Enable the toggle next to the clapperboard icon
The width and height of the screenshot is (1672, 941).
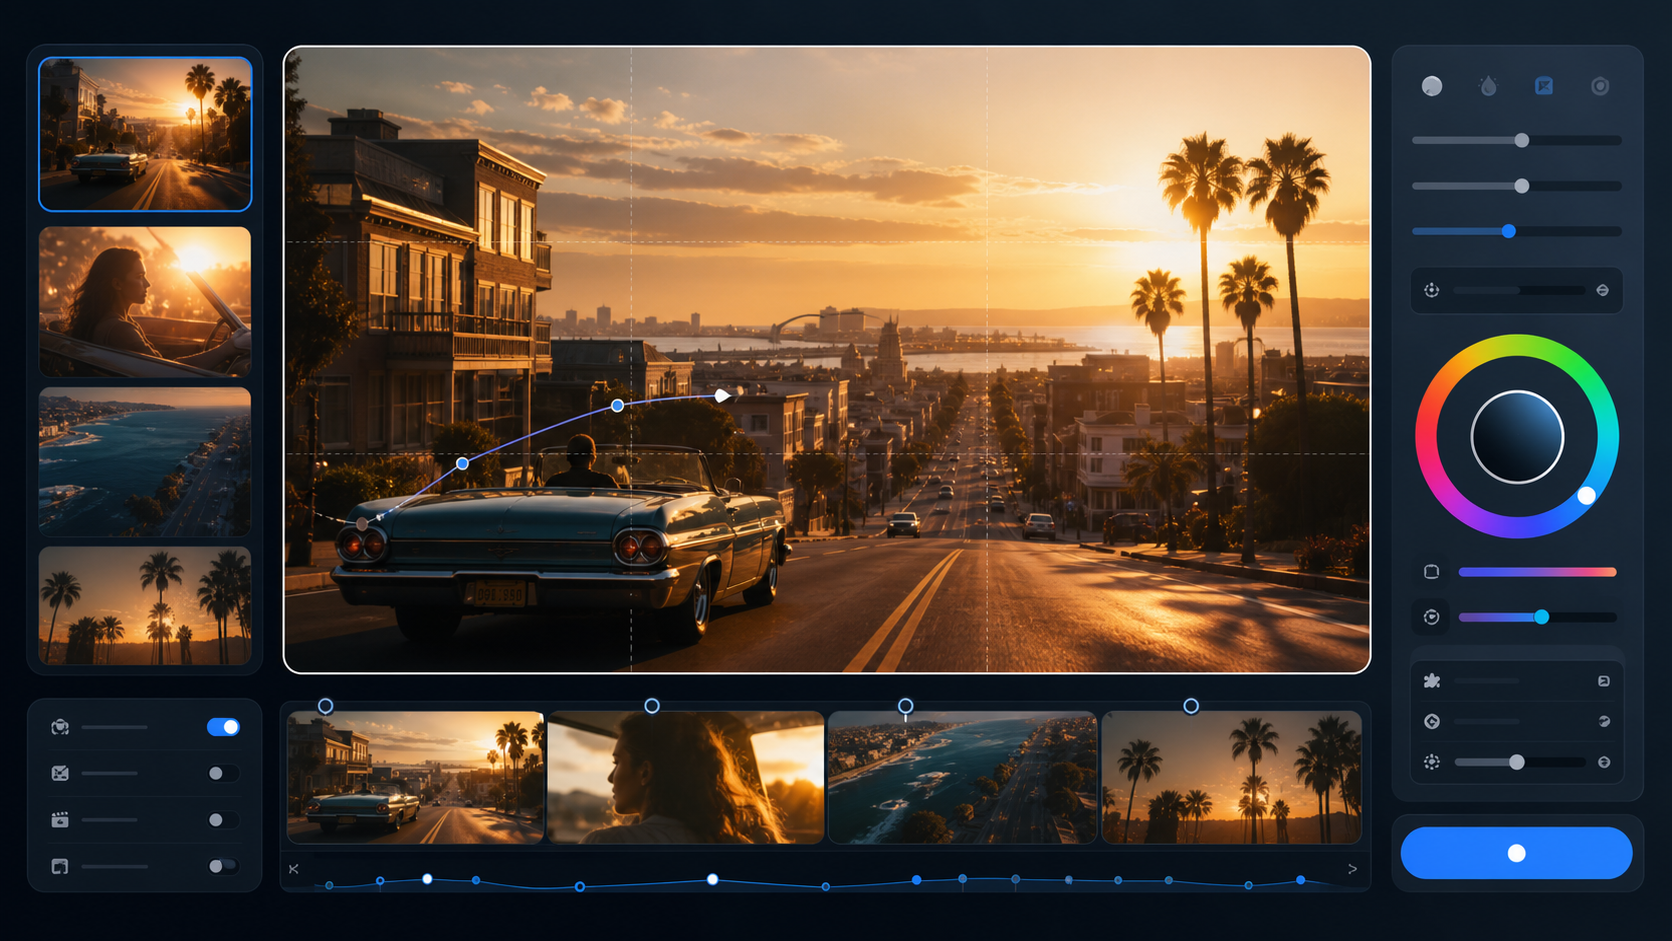(x=222, y=820)
